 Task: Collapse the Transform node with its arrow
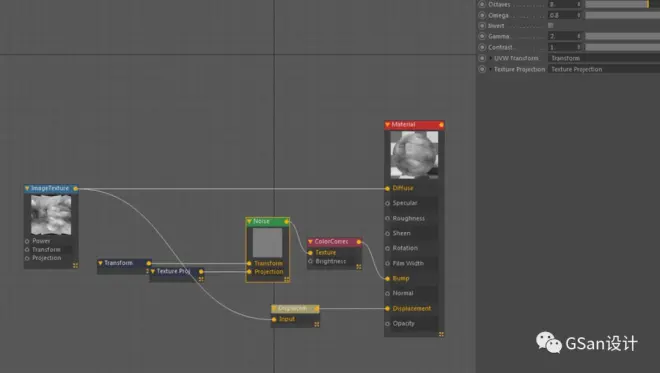click(x=100, y=263)
